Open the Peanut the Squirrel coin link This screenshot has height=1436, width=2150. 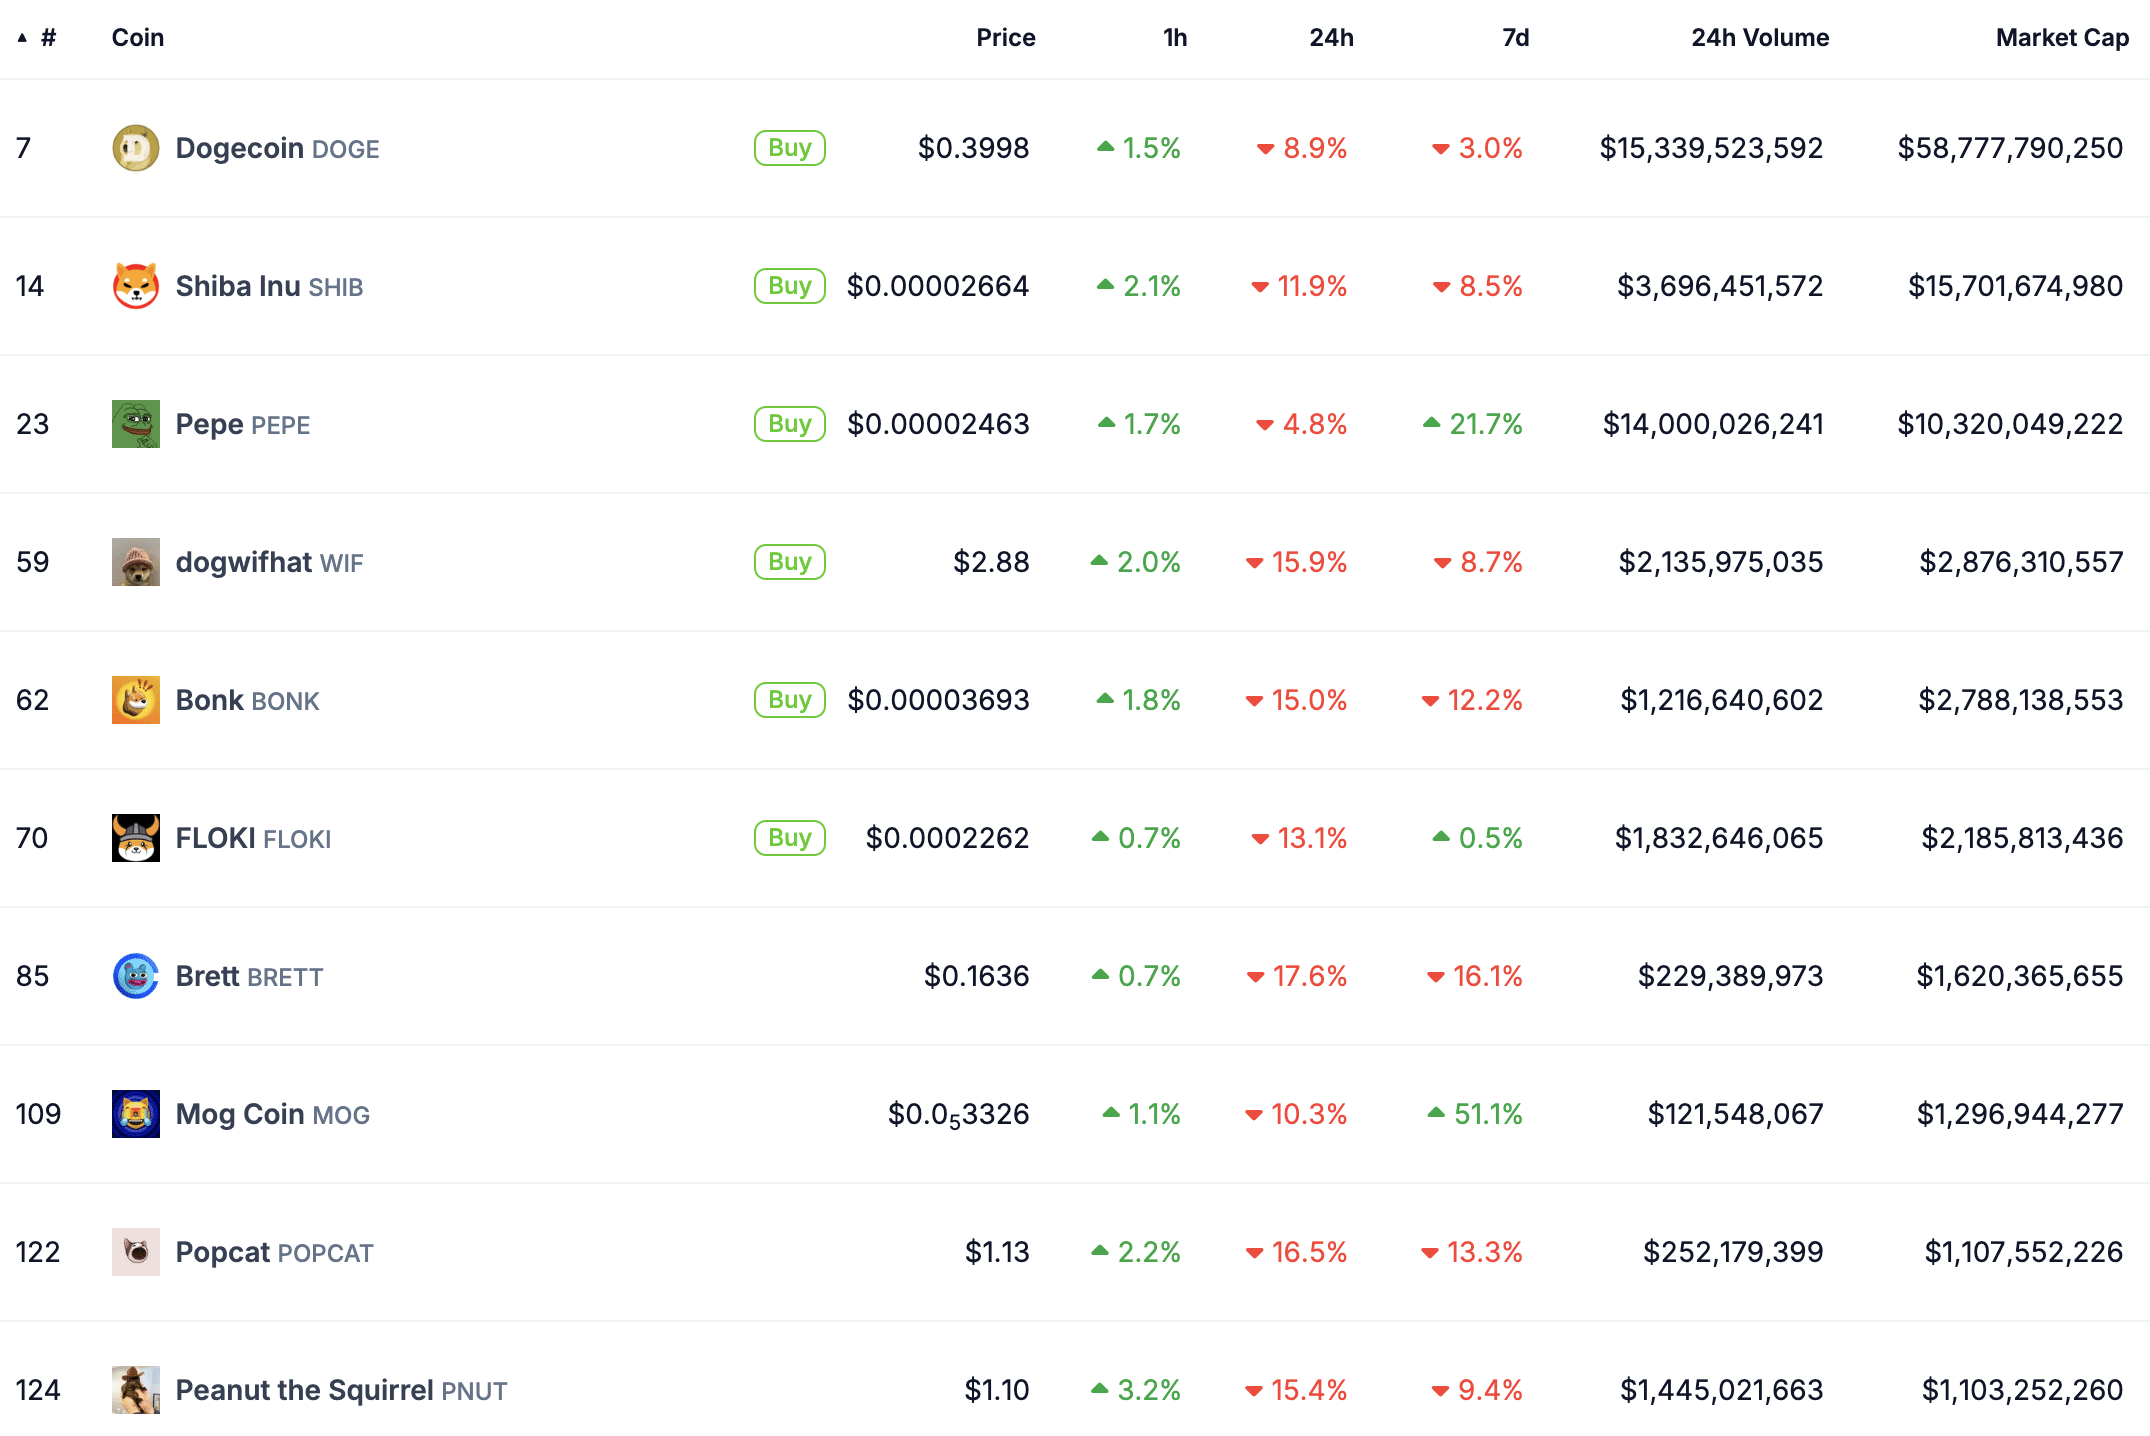point(304,1390)
